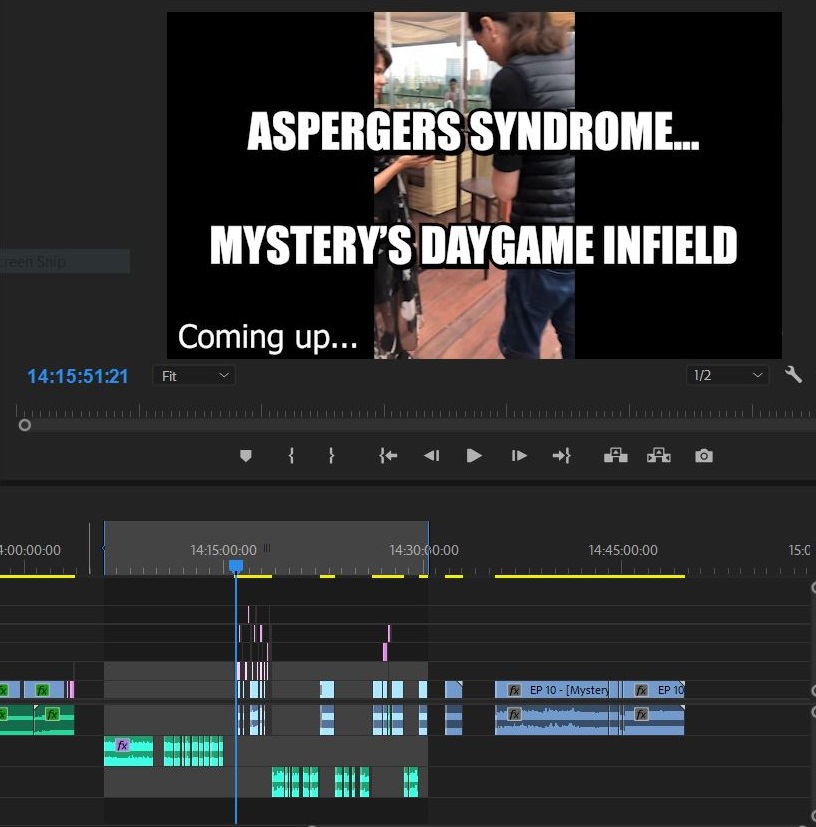The image size is (816, 827).
Task: Step forward one frame
Action: pyautogui.click(x=519, y=456)
